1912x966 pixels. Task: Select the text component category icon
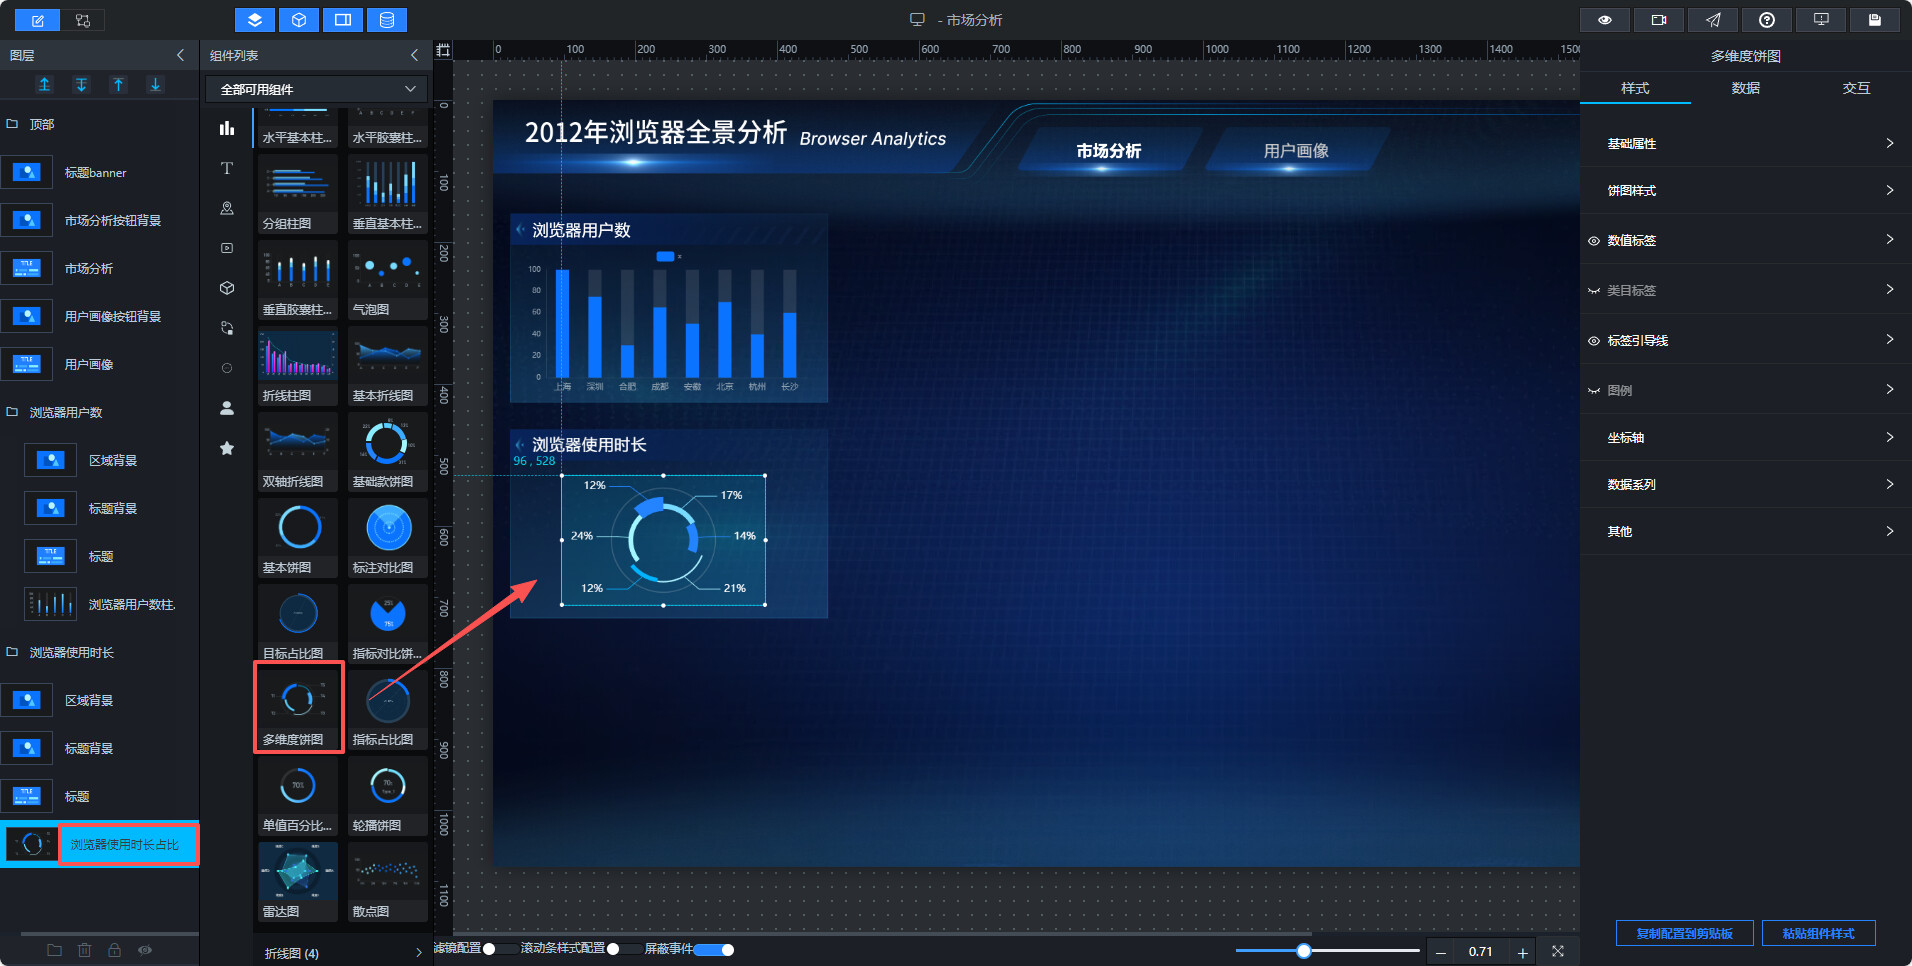click(x=227, y=168)
